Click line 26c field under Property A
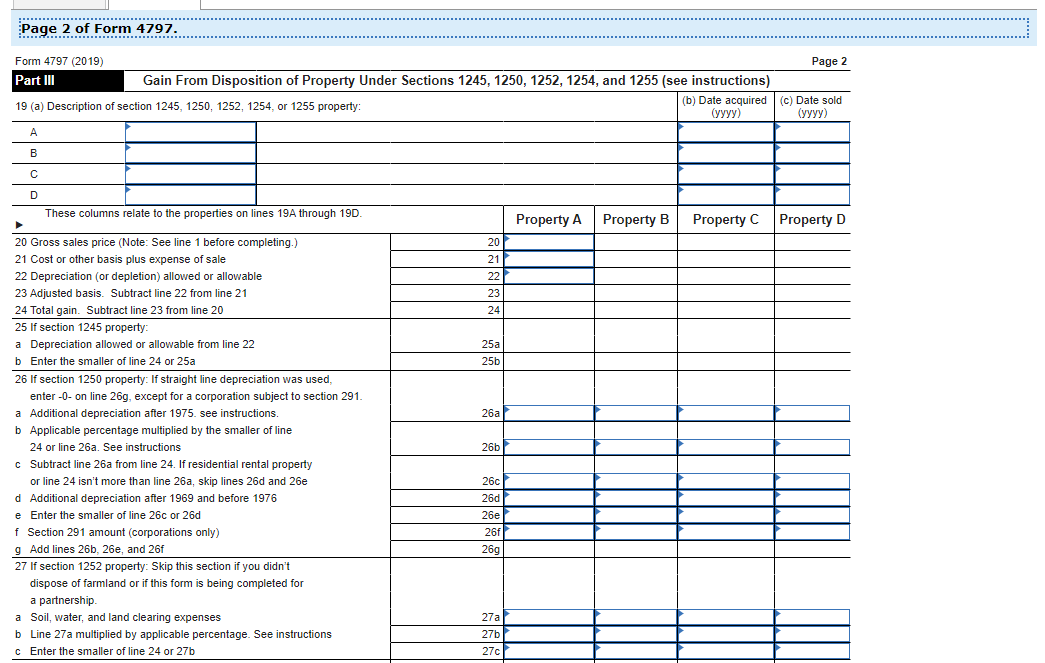This screenshot has height=663, width=1045. click(549, 481)
